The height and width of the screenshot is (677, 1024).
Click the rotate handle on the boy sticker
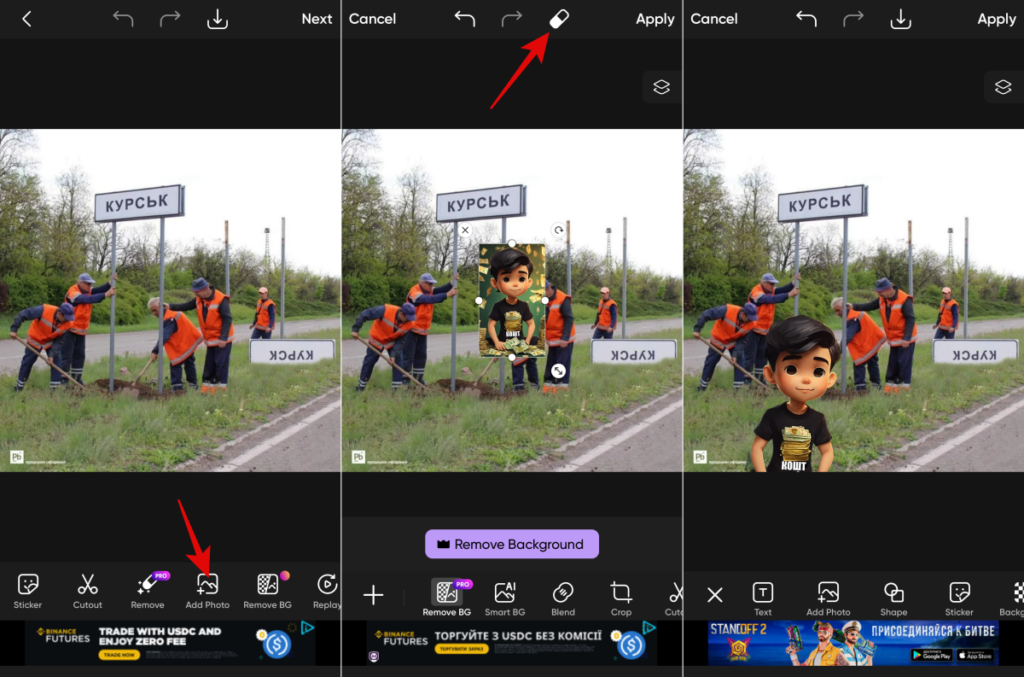[559, 230]
